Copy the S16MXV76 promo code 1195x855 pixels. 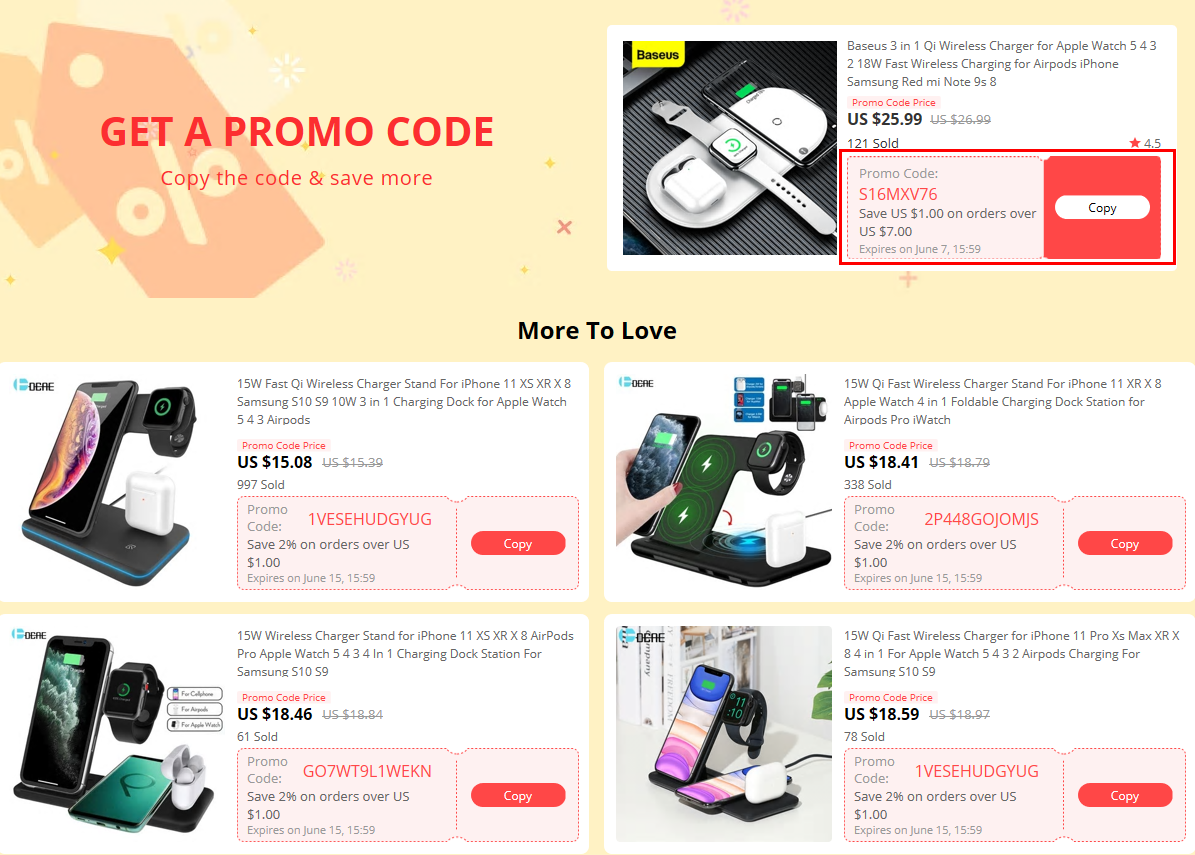pos(1102,207)
